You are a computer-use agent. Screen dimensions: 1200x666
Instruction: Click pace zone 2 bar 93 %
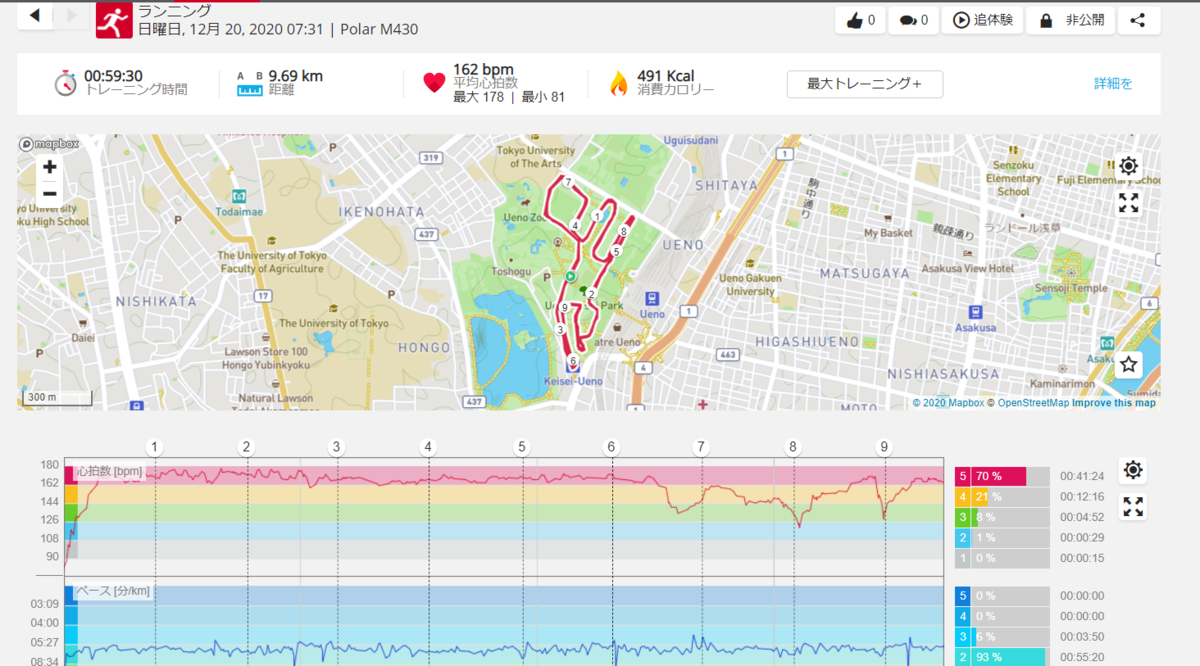tap(1002, 656)
